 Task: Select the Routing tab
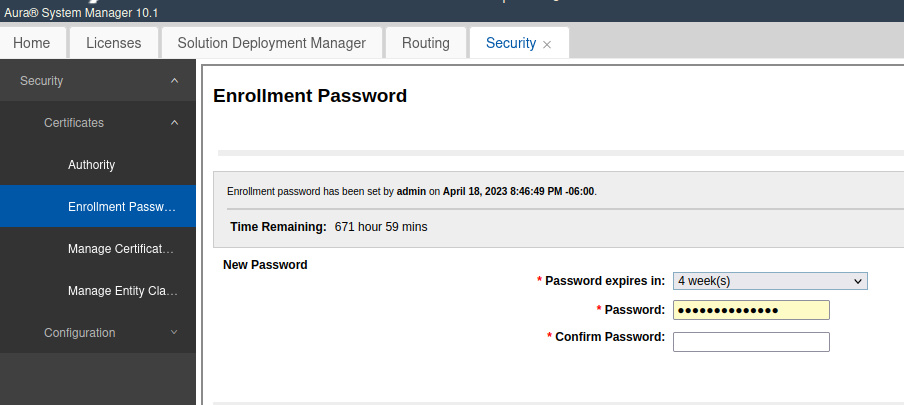[x=425, y=43]
